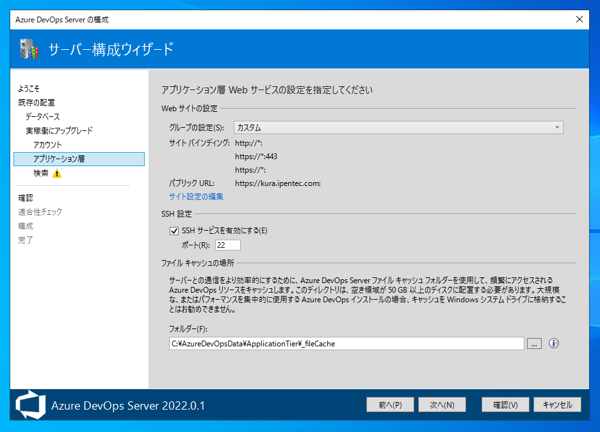Click the 適合性チェック step label
600x432 pixels.
[x=40, y=212]
